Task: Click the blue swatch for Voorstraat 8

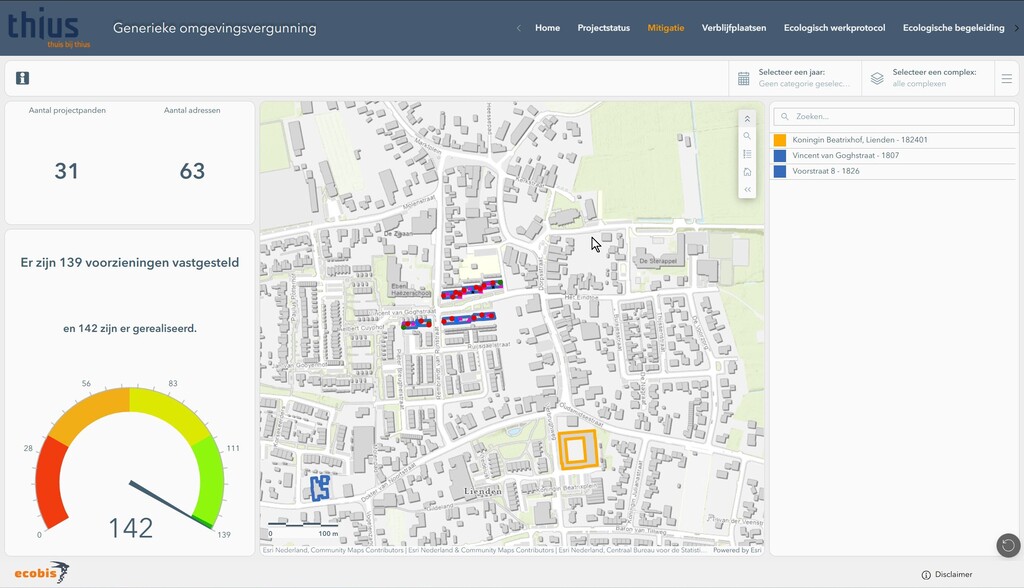Action: [x=780, y=171]
